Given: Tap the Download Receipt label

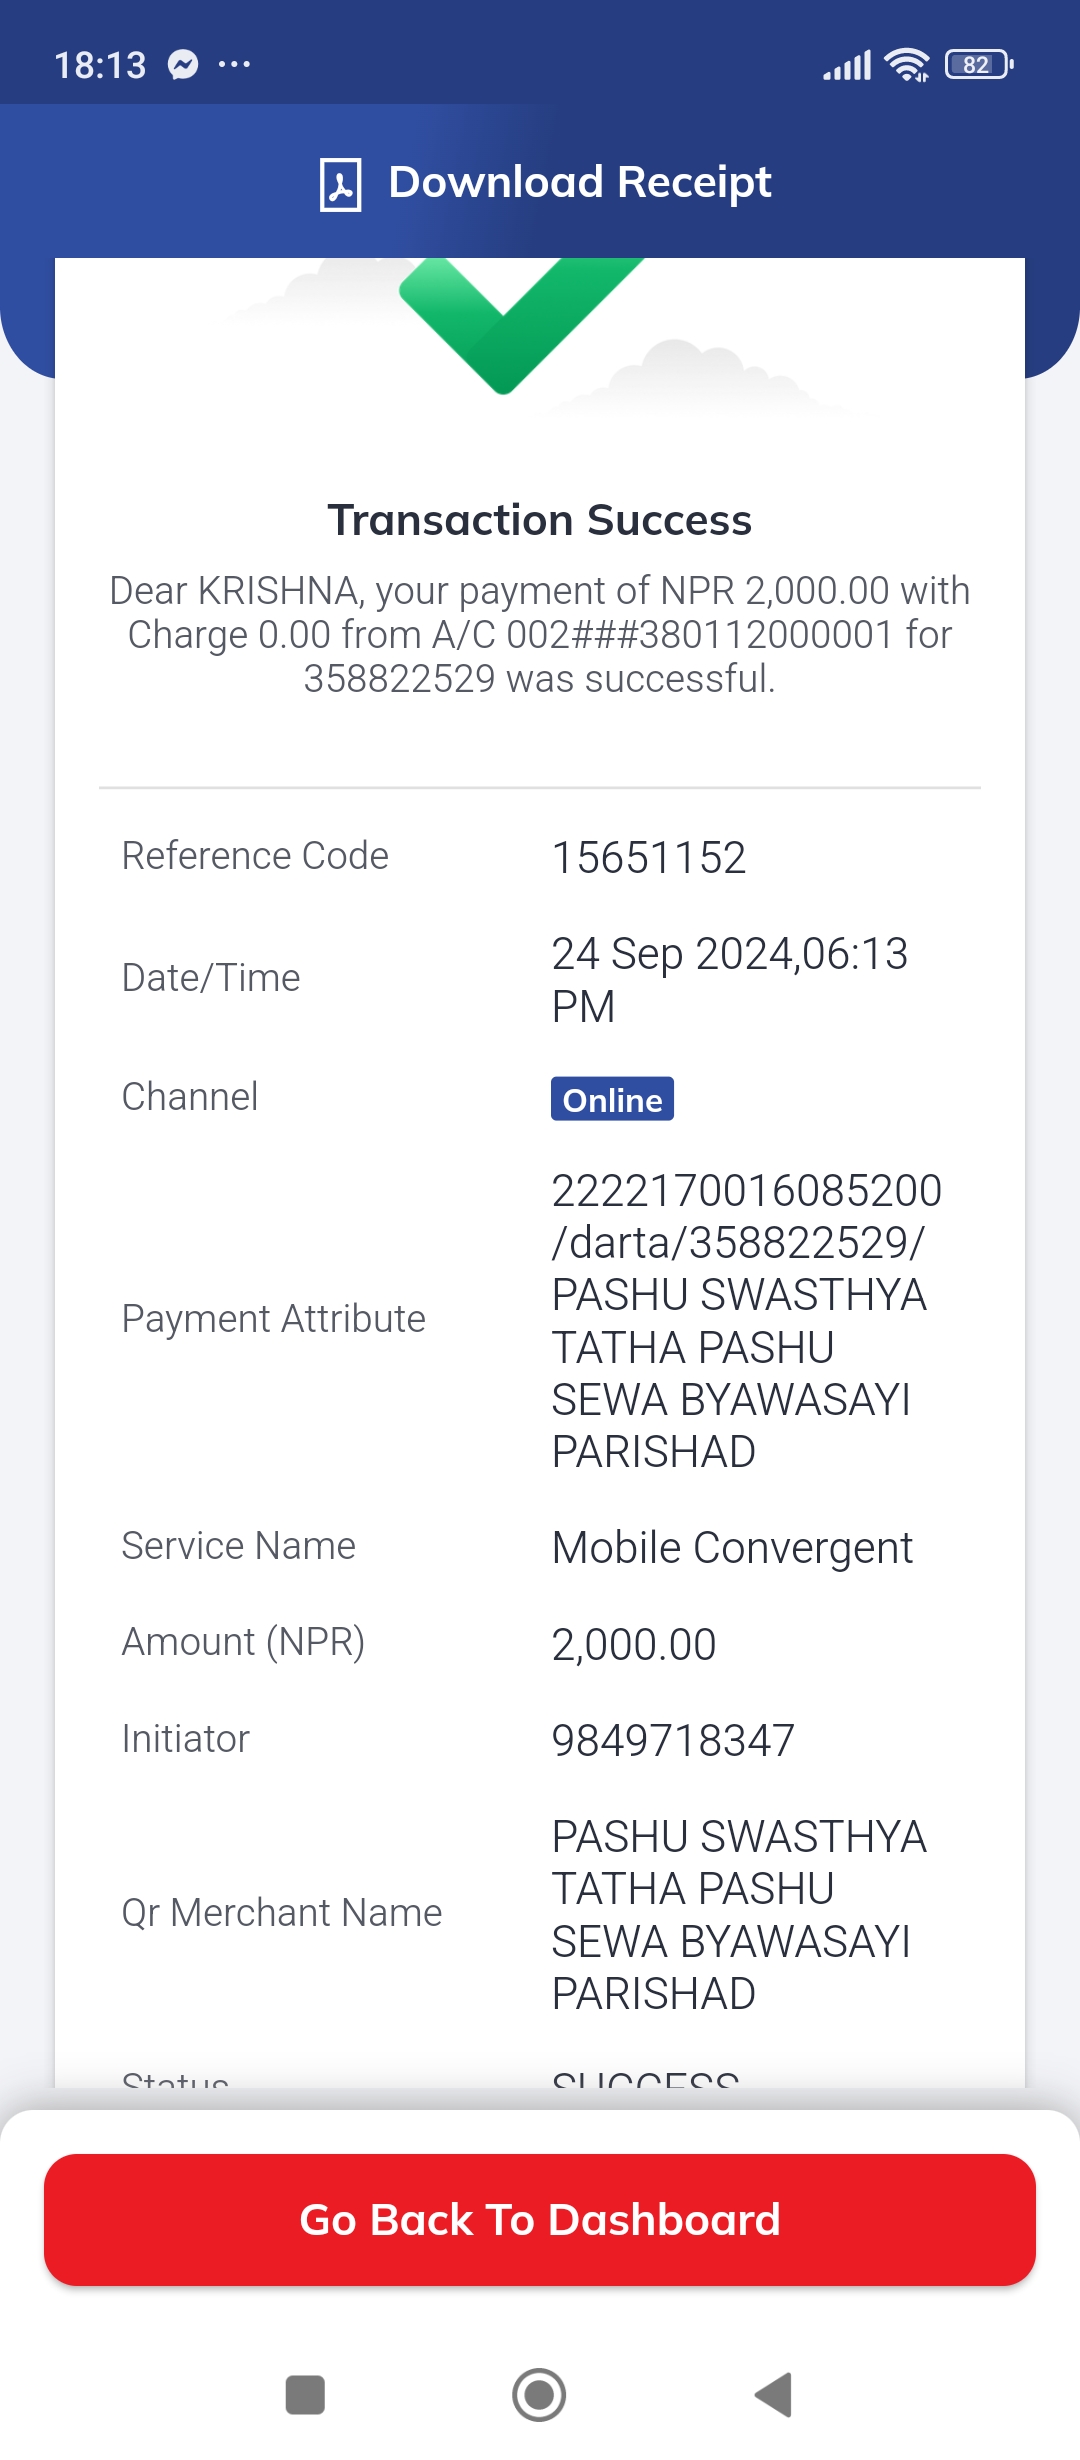Looking at the screenshot, I should pos(579,183).
